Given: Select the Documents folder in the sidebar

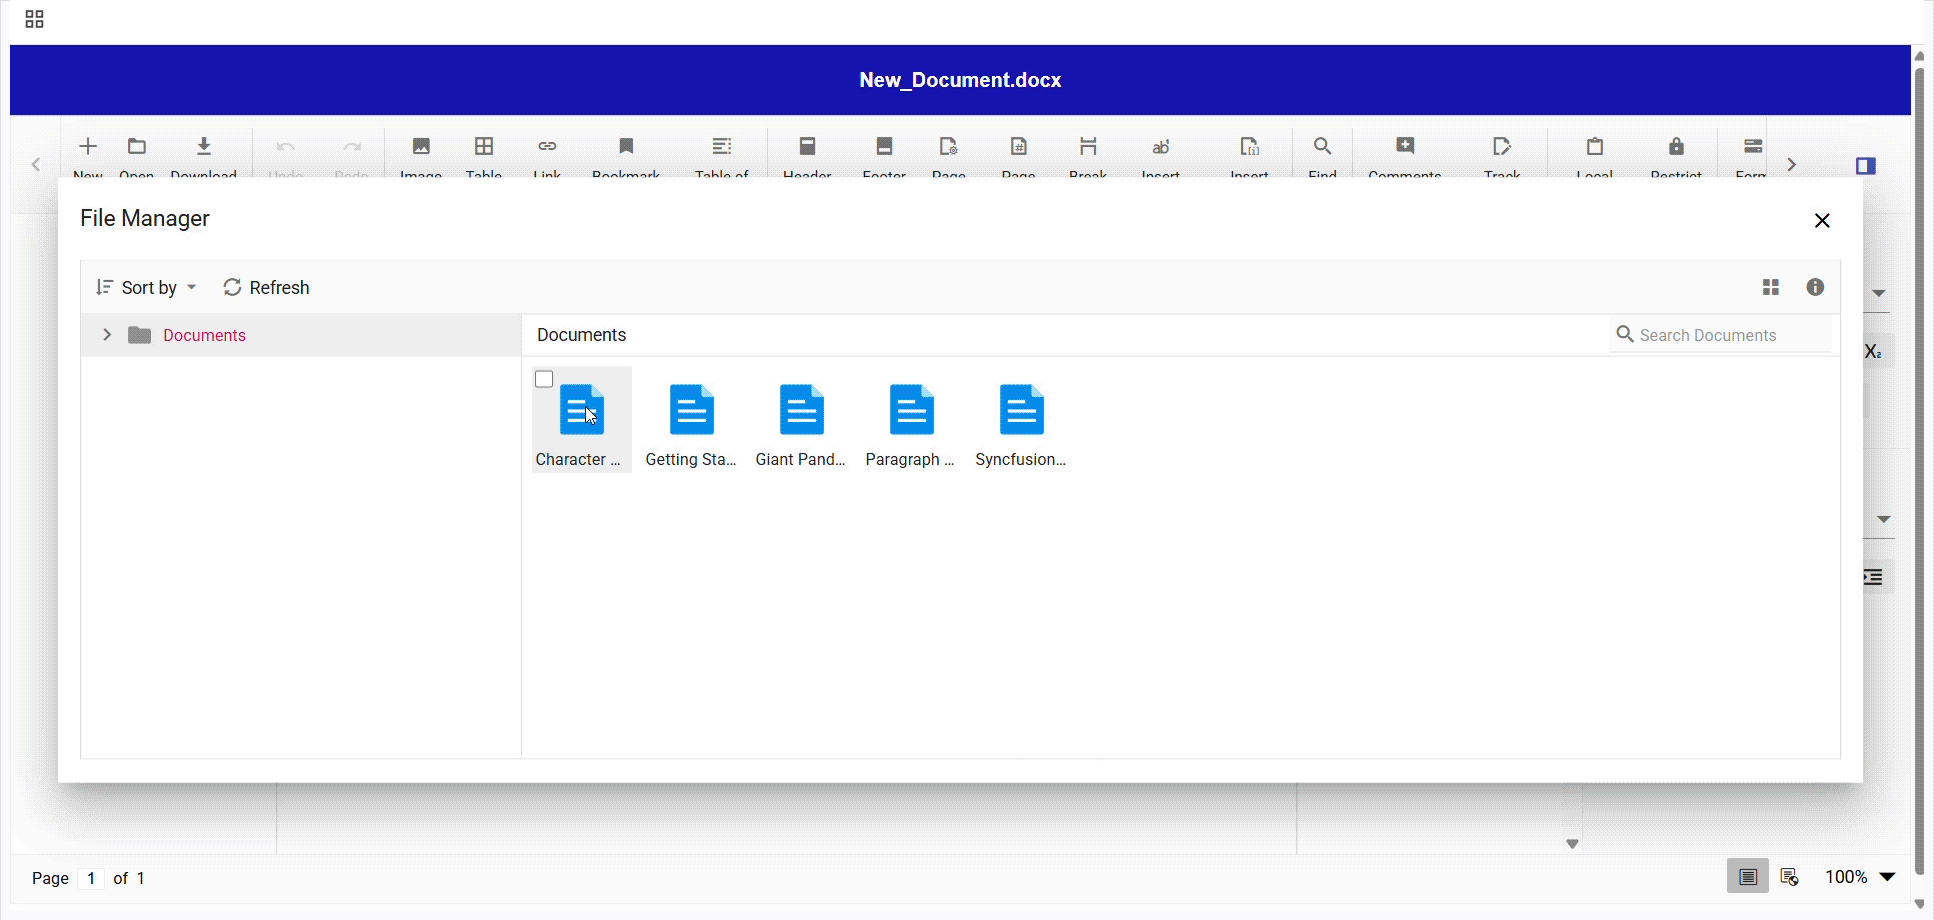Looking at the screenshot, I should click(204, 335).
